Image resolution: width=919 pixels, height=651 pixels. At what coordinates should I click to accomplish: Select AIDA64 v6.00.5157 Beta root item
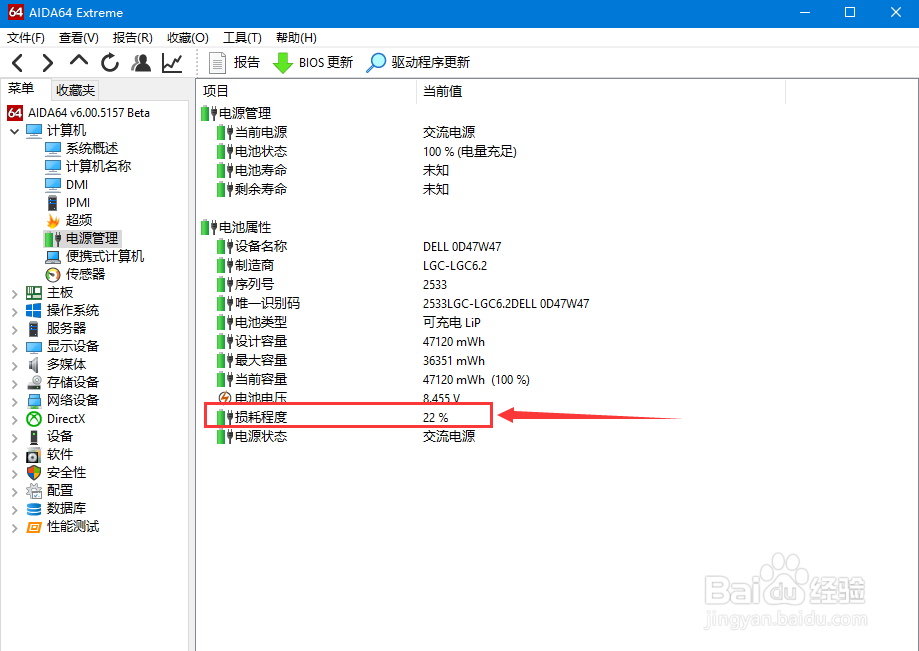pyautogui.click(x=79, y=113)
